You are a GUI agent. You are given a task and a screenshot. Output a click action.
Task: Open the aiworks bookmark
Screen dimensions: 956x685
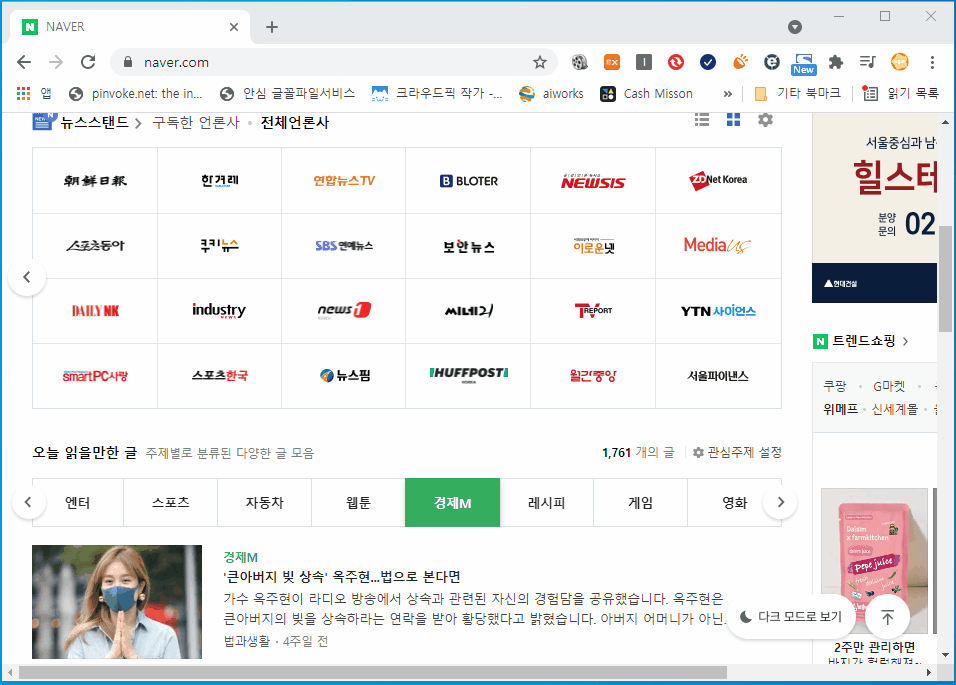[551, 93]
